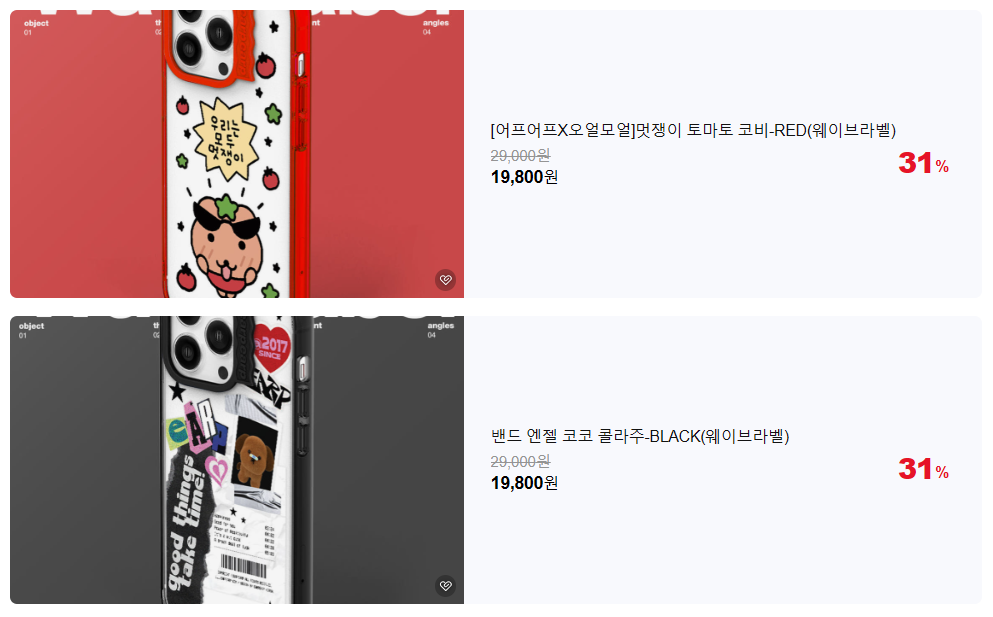Like the red tomato Kobi case with heart icon
993x617 pixels.
point(446,279)
